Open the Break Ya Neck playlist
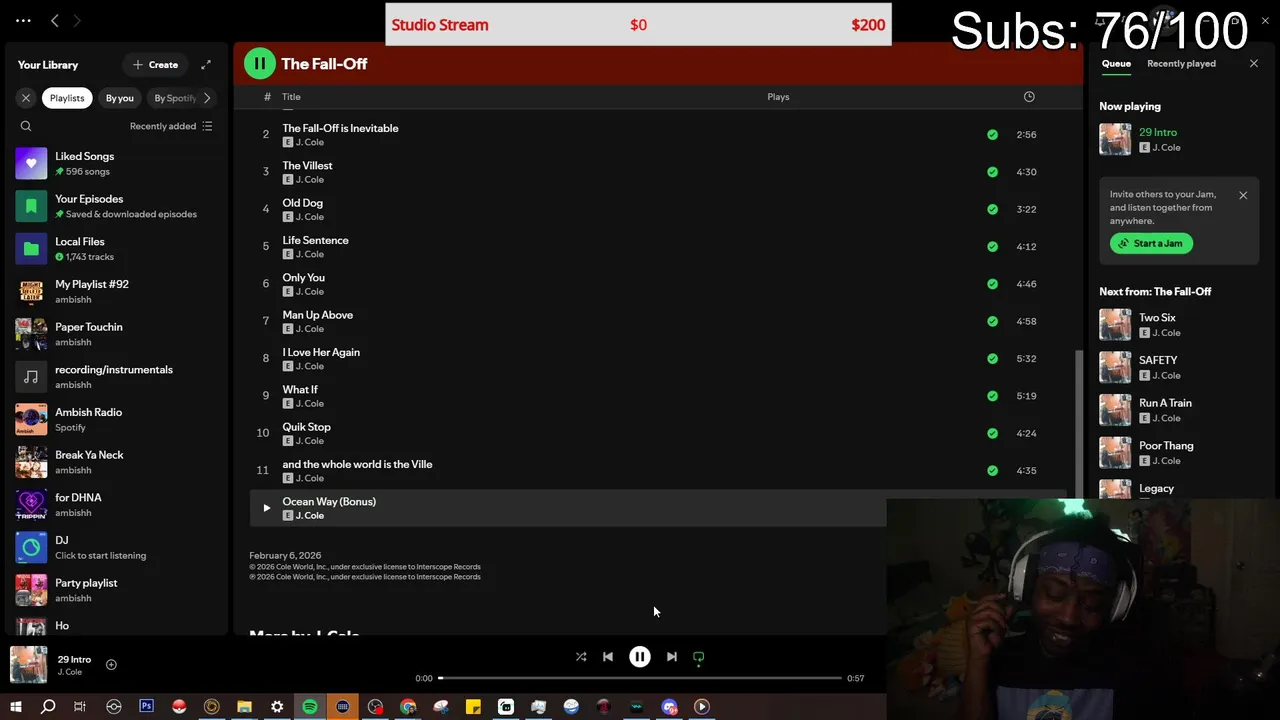Image resolution: width=1280 pixels, height=720 pixels. 115,462
